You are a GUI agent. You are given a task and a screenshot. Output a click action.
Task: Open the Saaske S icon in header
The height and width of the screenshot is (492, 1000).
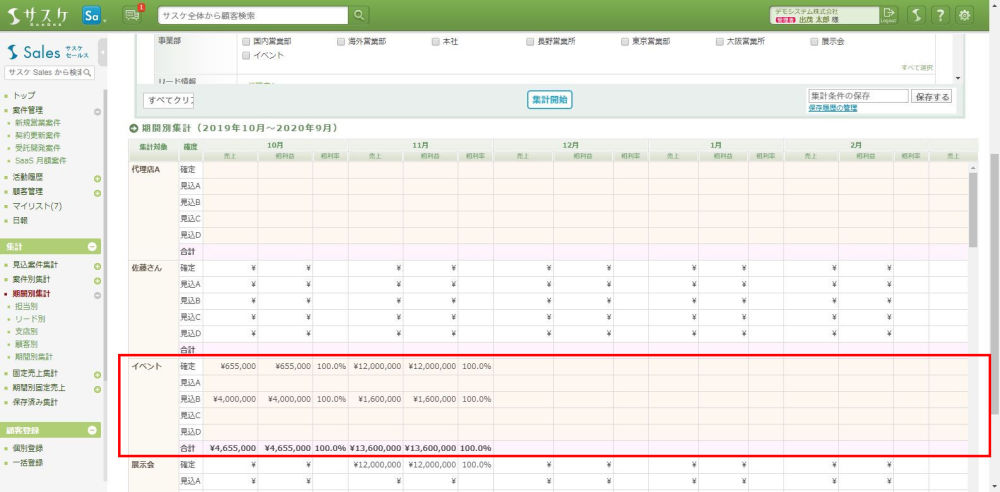pos(916,15)
